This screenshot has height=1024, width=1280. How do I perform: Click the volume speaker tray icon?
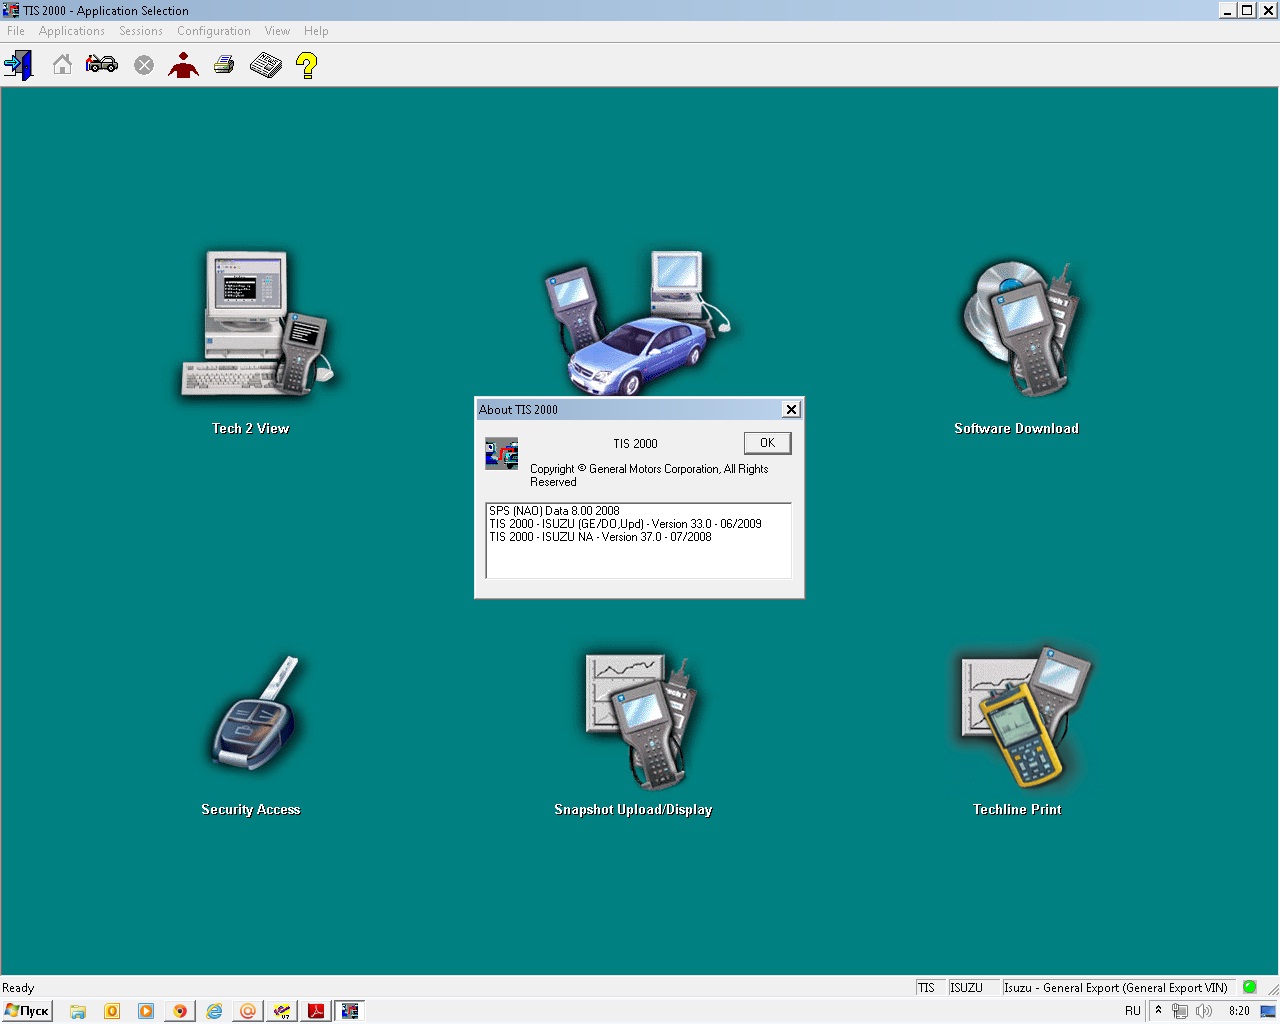tap(1204, 1011)
